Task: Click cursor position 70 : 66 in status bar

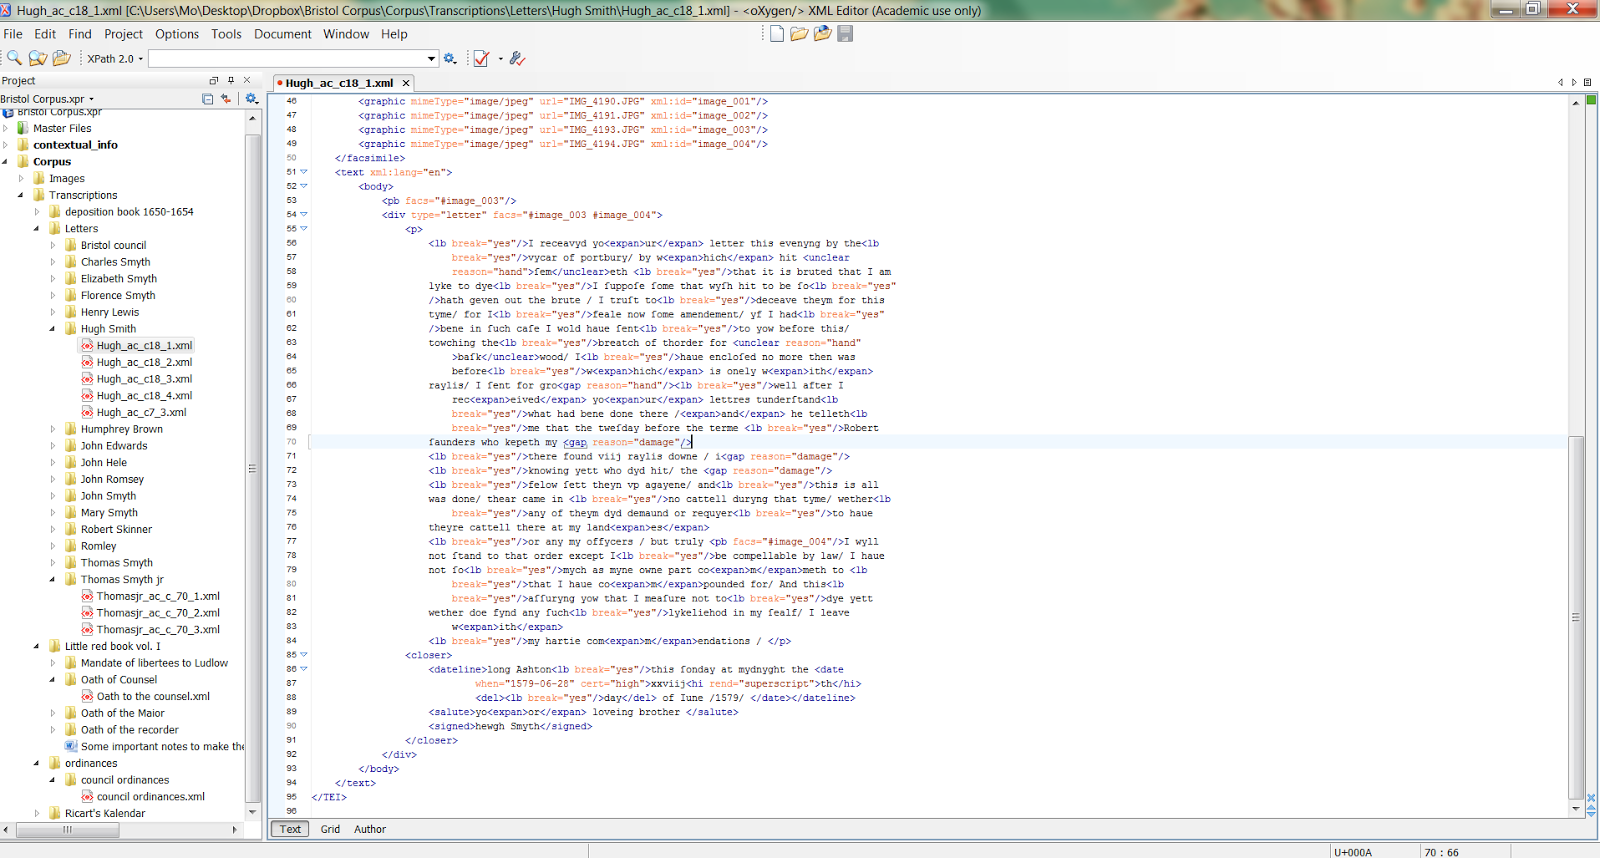Action: pos(1441,852)
